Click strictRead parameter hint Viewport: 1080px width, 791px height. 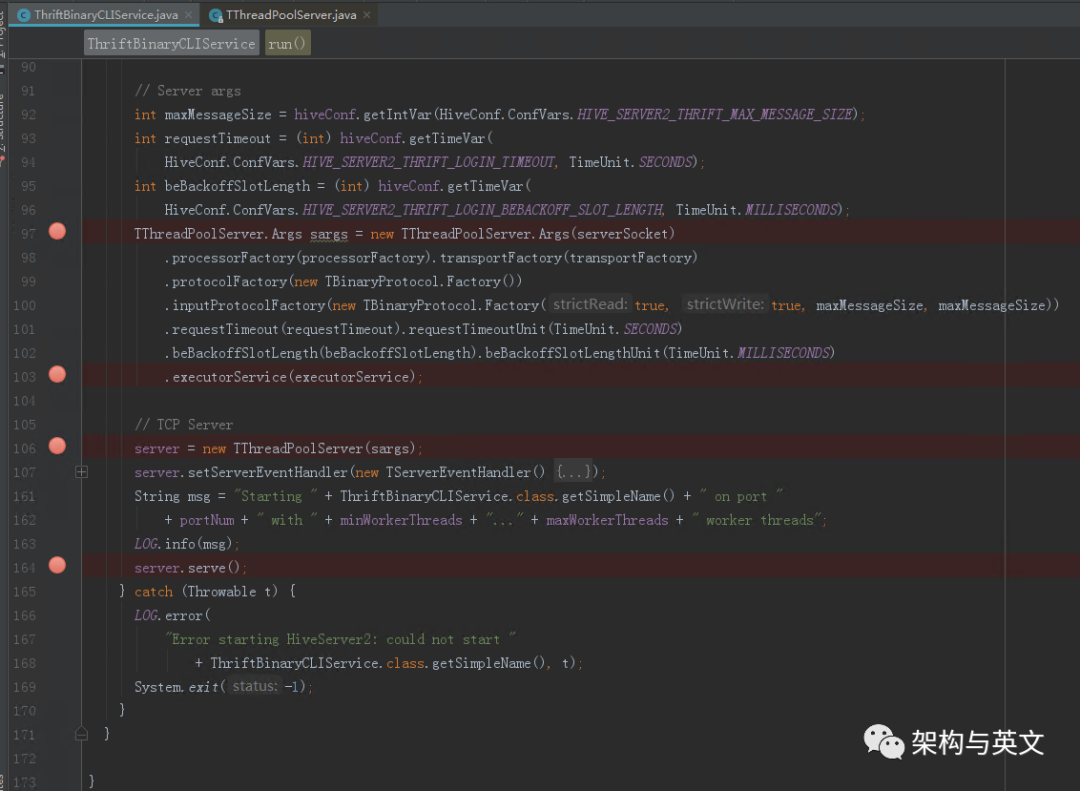coord(590,304)
